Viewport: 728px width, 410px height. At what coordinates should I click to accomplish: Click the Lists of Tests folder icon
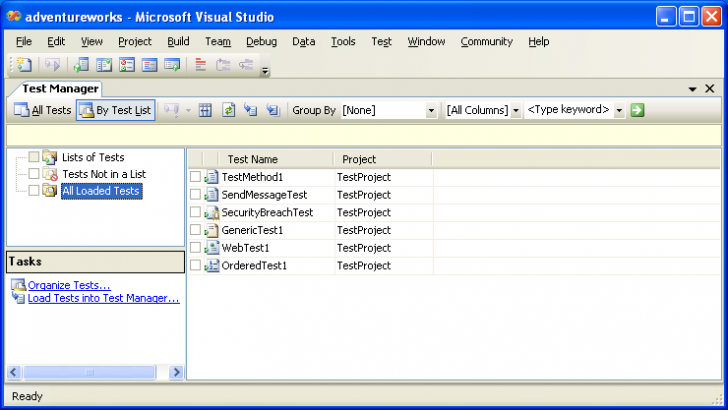click(x=50, y=157)
